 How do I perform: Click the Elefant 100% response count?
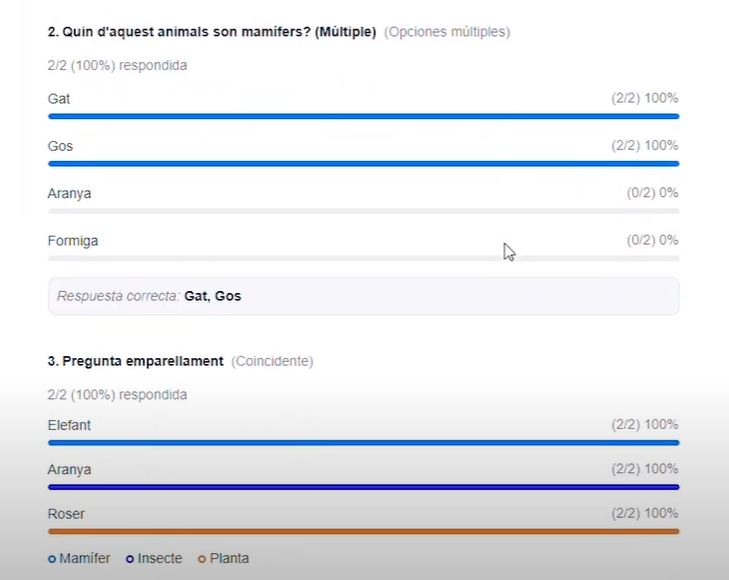click(x=645, y=425)
